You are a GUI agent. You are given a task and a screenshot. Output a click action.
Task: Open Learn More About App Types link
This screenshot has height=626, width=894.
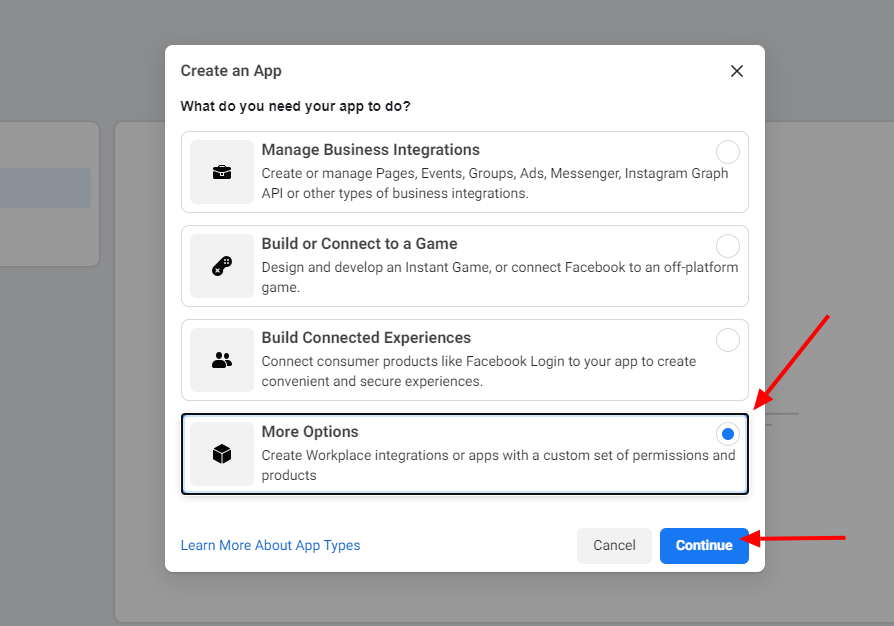270,546
